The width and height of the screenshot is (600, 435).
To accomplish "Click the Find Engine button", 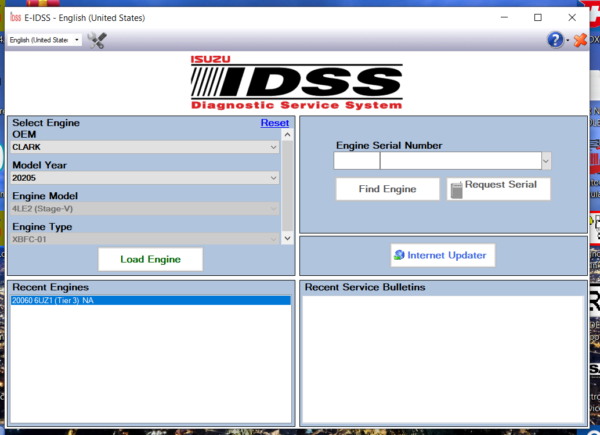I will 388,189.
